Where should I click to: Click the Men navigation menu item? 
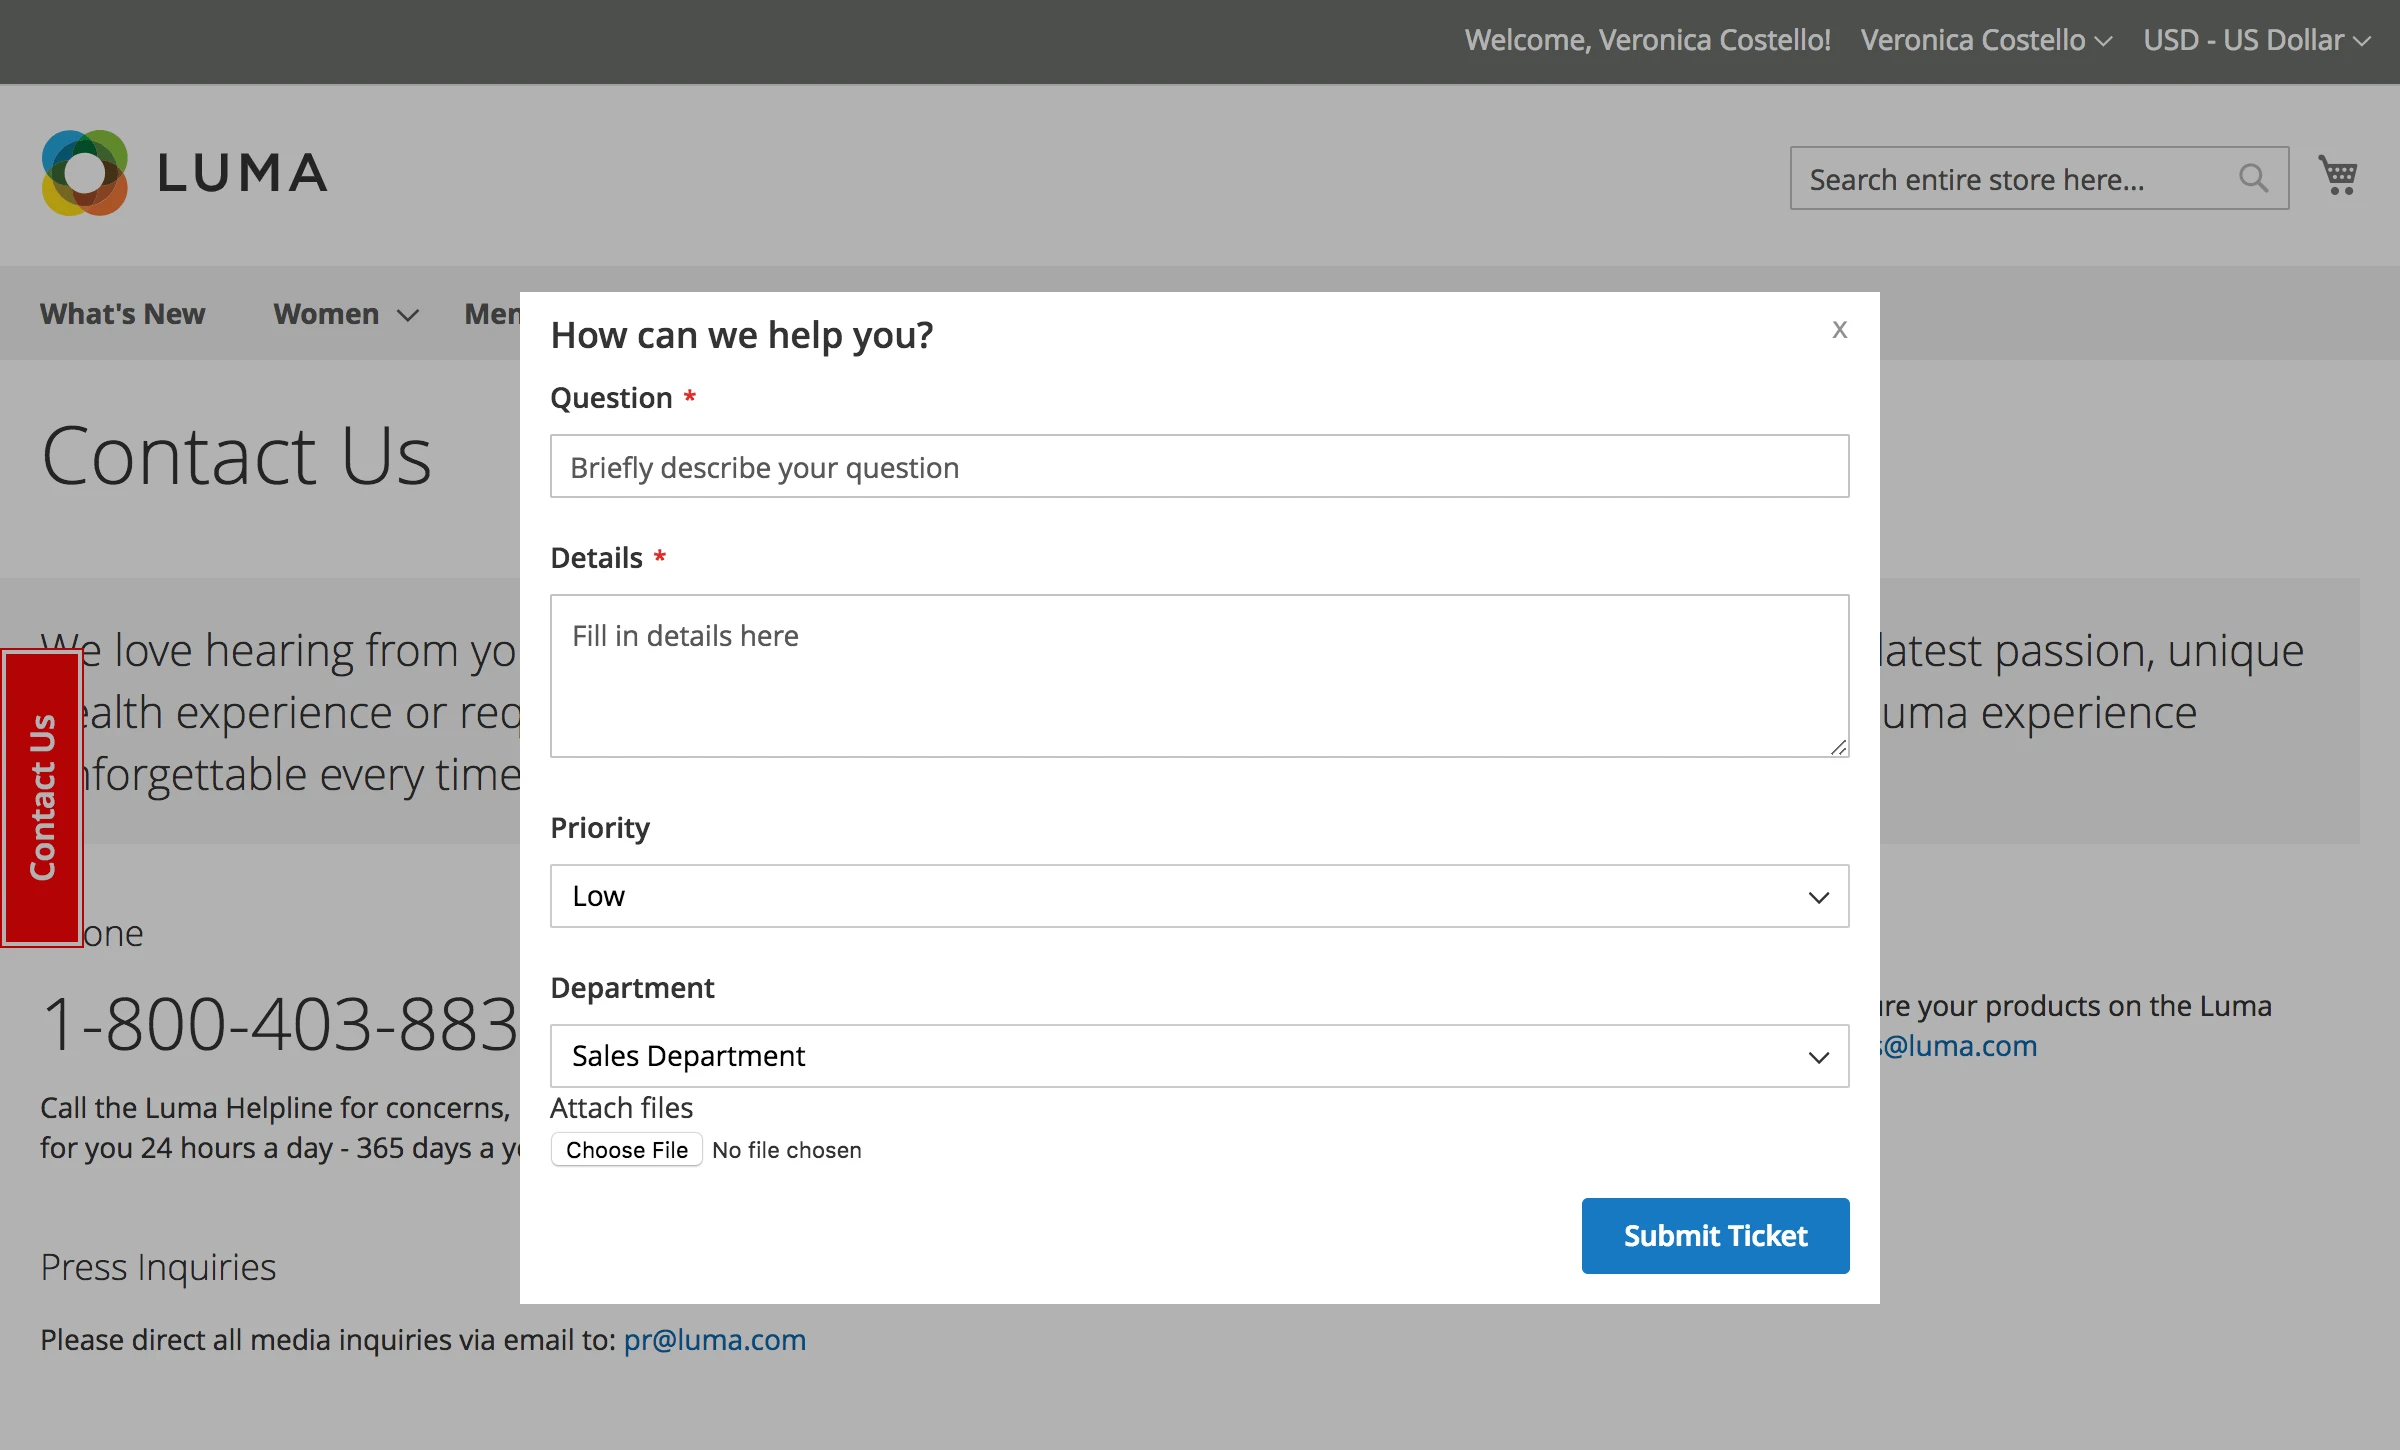click(493, 314)
